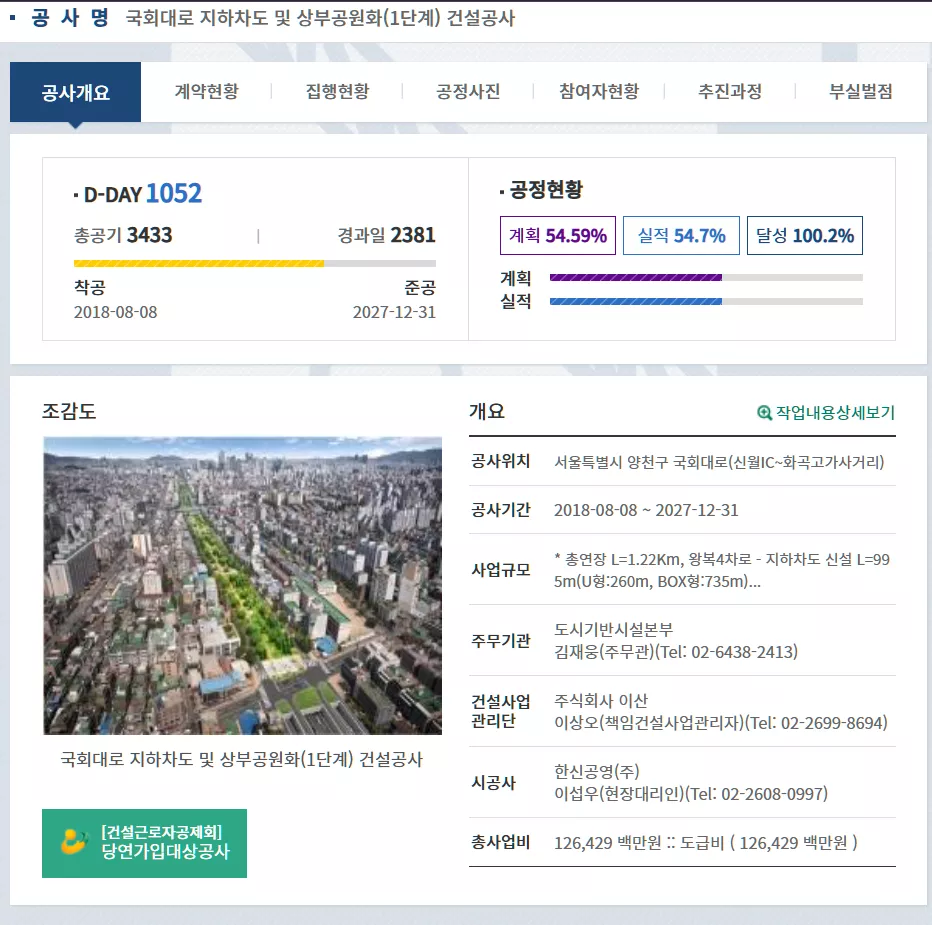Click 김재웅(주무관) contact line

click(676, 652)
